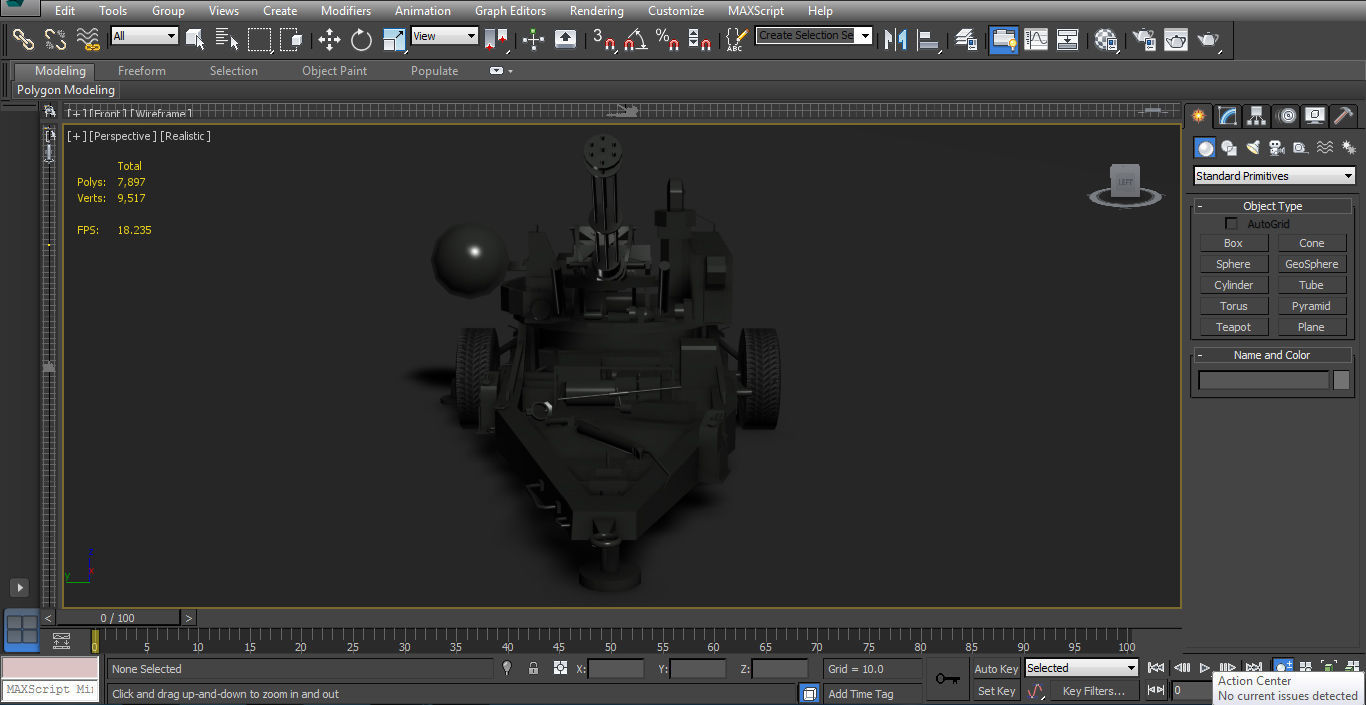Enable the AutoGrid checkbox
The width and height of the screenshot is (1366, 705).
(x=1232, y=224)
